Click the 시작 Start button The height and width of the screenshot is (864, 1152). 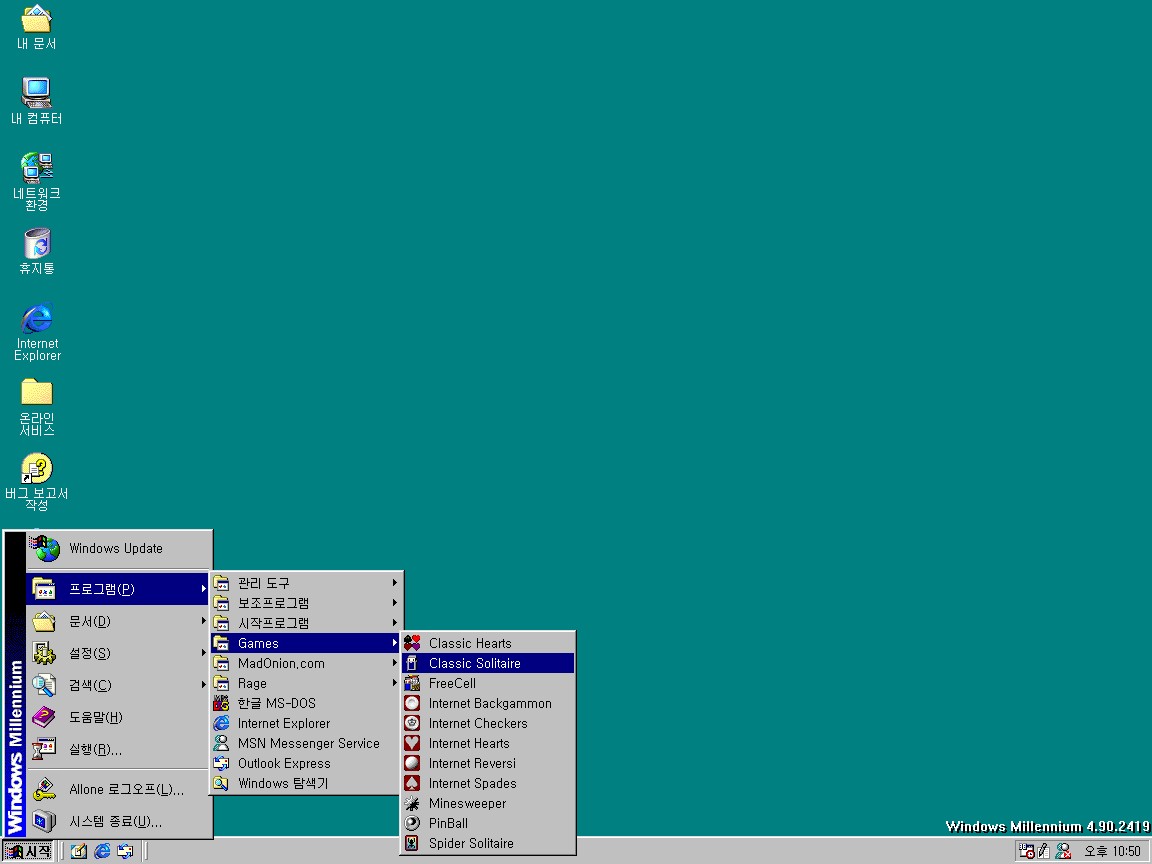pyautogui.click(x=28, y=852)
